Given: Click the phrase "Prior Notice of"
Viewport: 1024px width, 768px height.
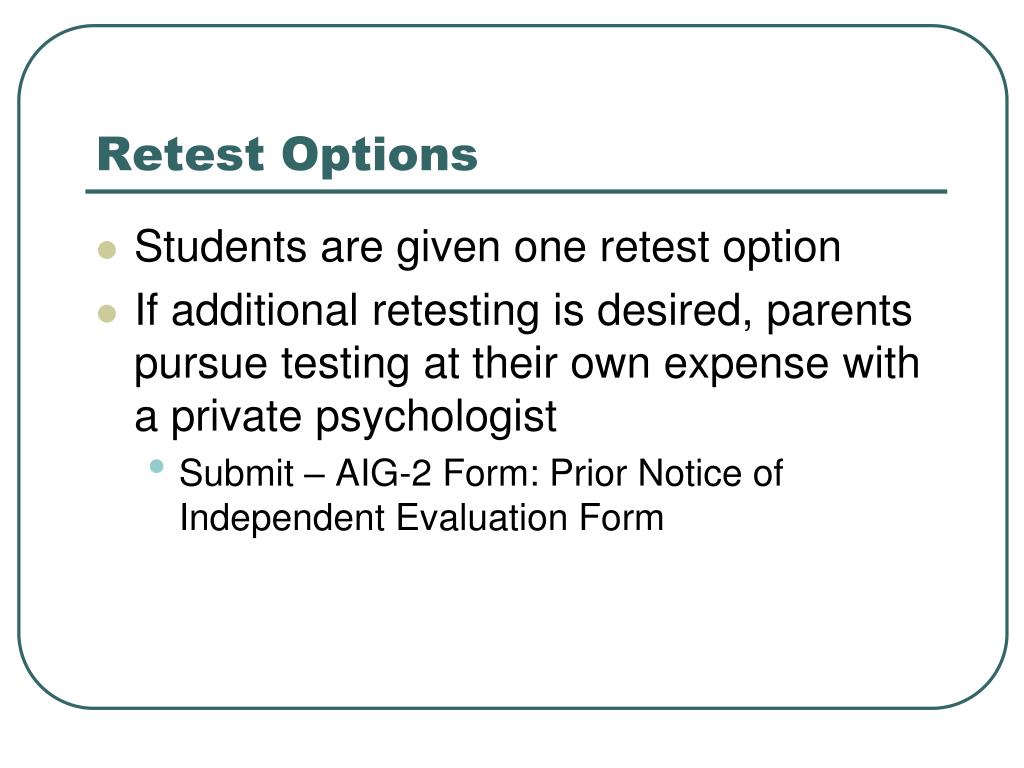Looking at the screenshot, I should coord(667,473).
